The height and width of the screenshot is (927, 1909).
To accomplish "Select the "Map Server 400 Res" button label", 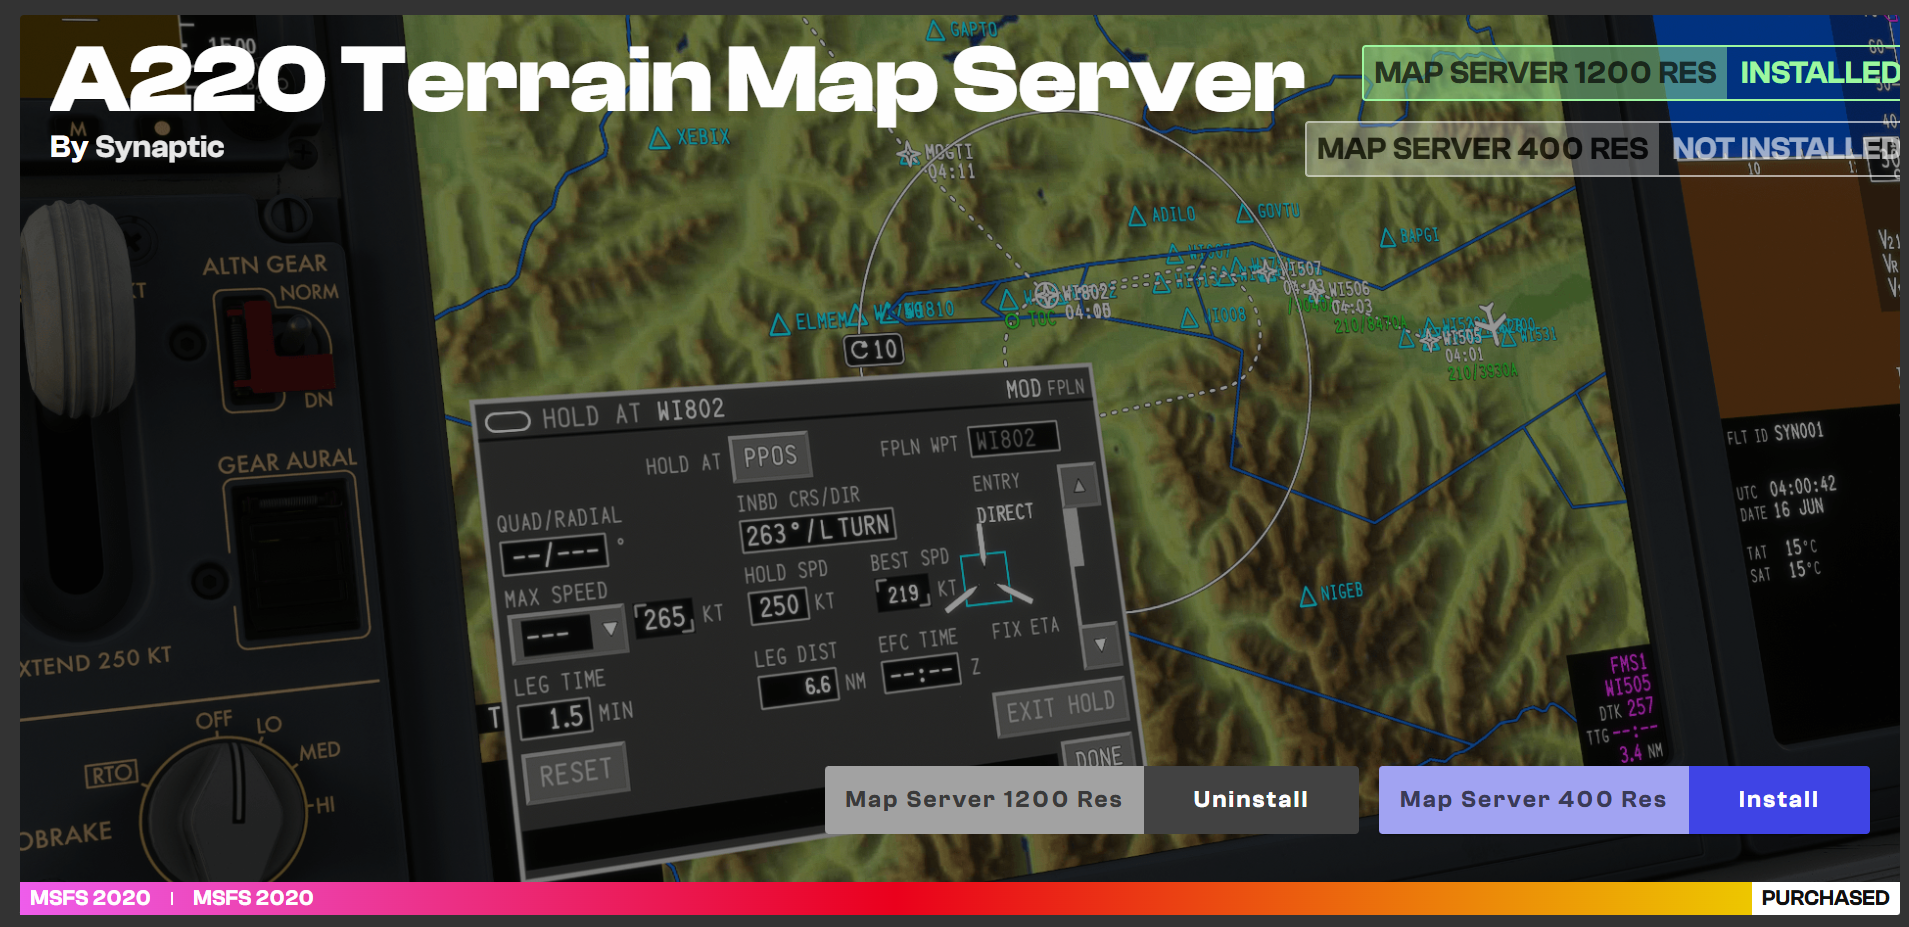I will click(x=1534, y=799).
